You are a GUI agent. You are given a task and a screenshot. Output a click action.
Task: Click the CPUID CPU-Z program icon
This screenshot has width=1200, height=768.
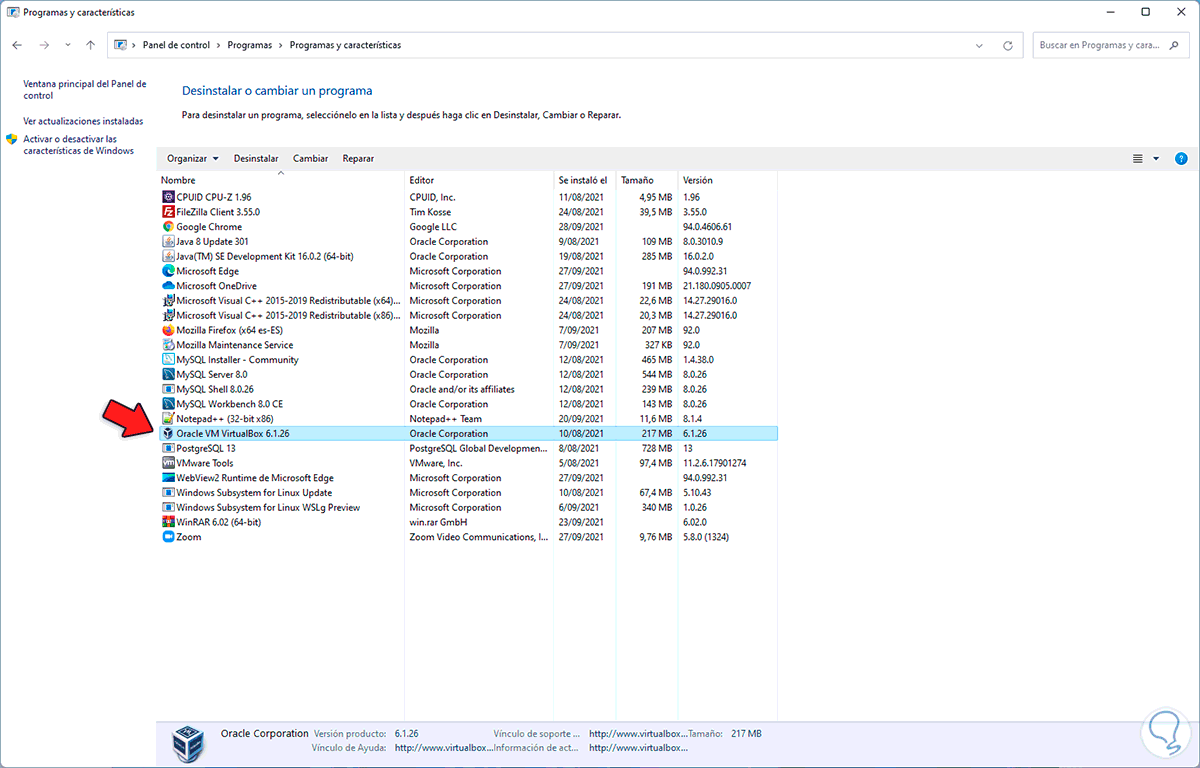(x=168, y=197)
